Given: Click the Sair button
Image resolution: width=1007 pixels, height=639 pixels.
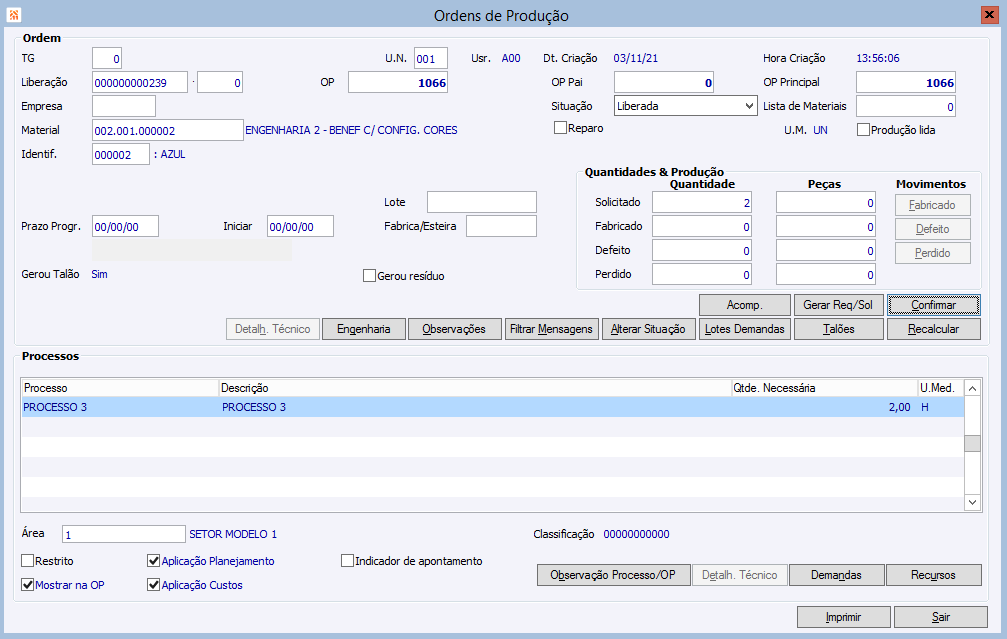Looking at the screenshot, I should 941,617.
